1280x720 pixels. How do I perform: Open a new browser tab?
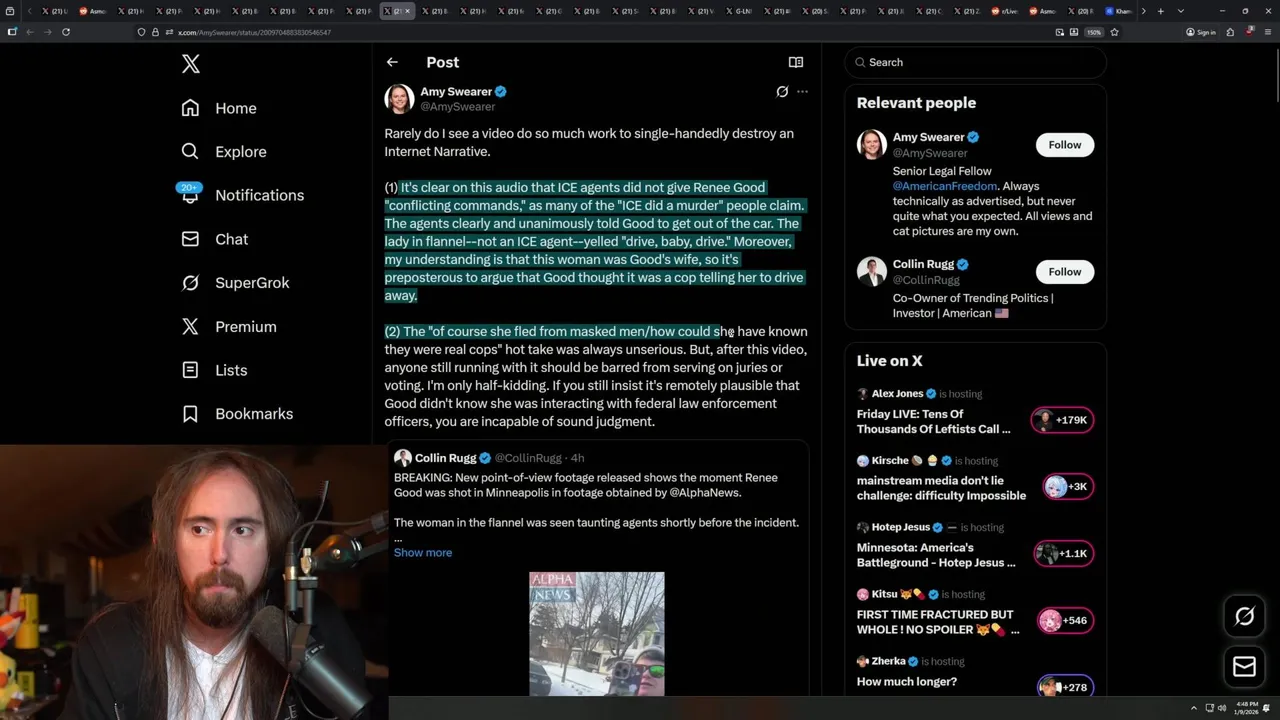[x=1160, y=11]
